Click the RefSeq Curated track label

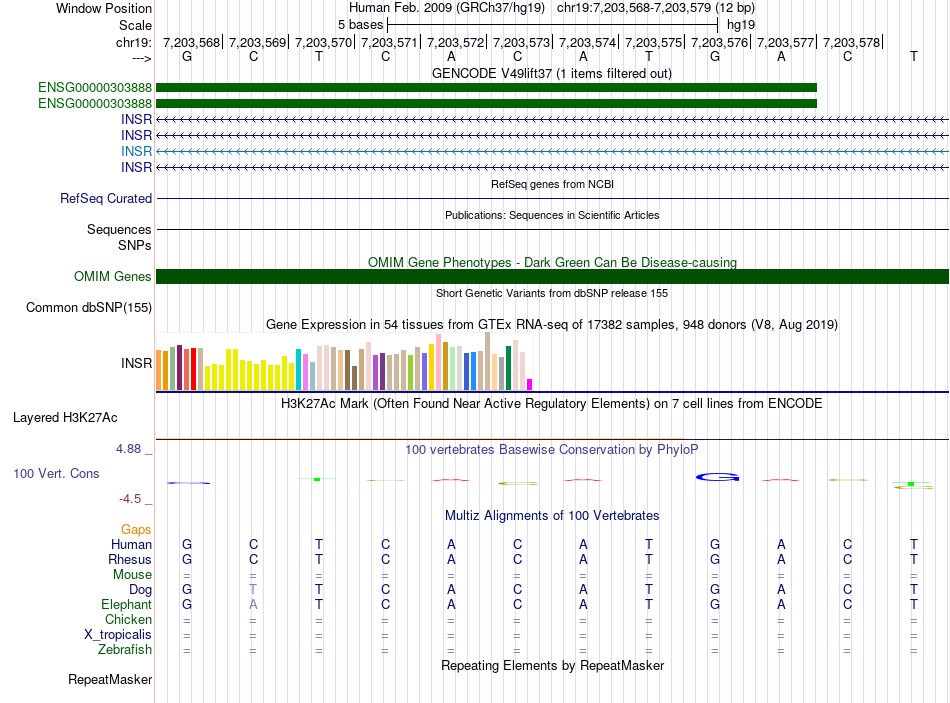tap(106, 198)
